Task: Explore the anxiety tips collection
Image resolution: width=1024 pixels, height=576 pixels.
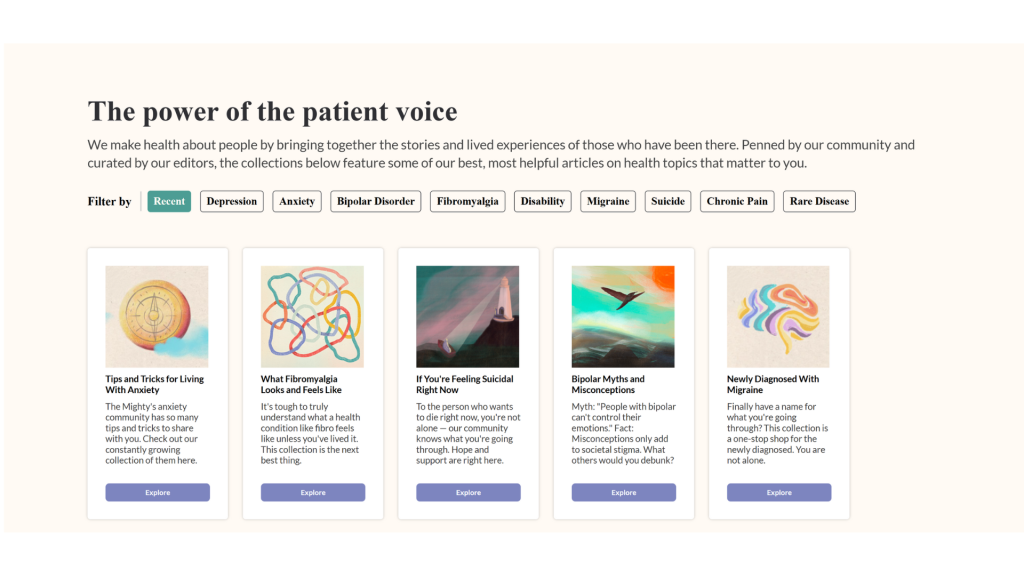Action: 157,492
